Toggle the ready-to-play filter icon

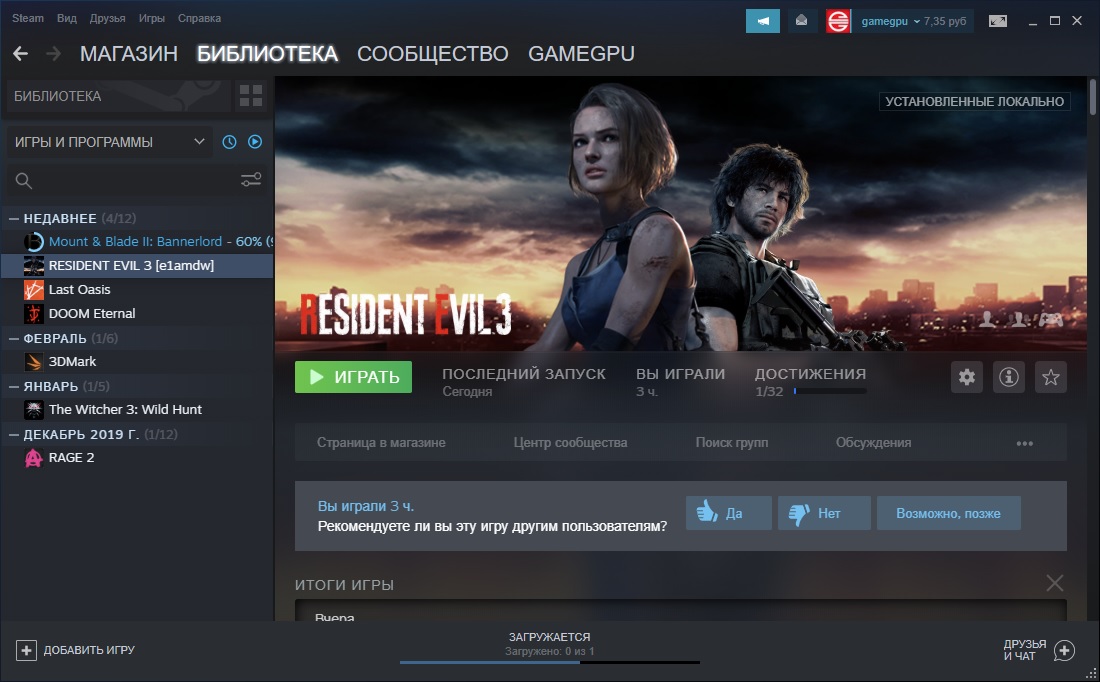pyautogui.click(x=255, y=142)
